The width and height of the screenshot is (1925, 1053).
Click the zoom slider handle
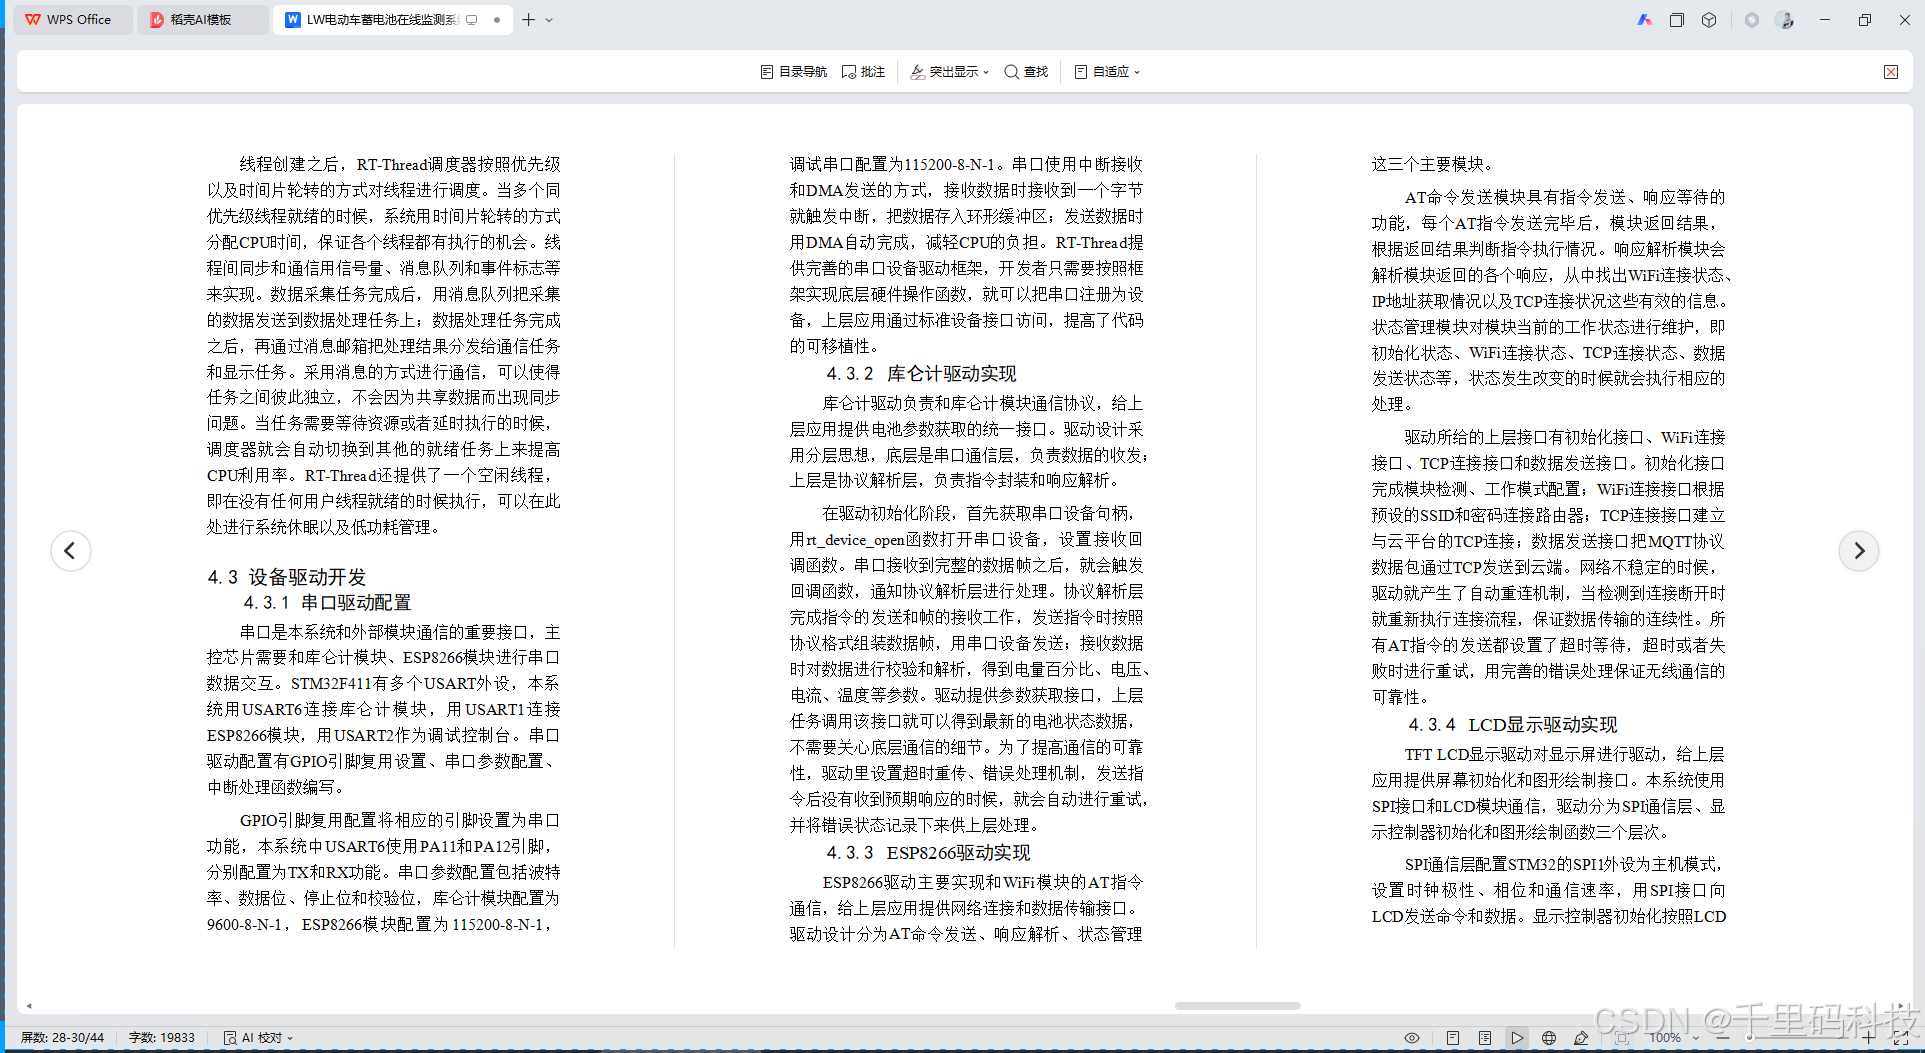(1748, 1038)
